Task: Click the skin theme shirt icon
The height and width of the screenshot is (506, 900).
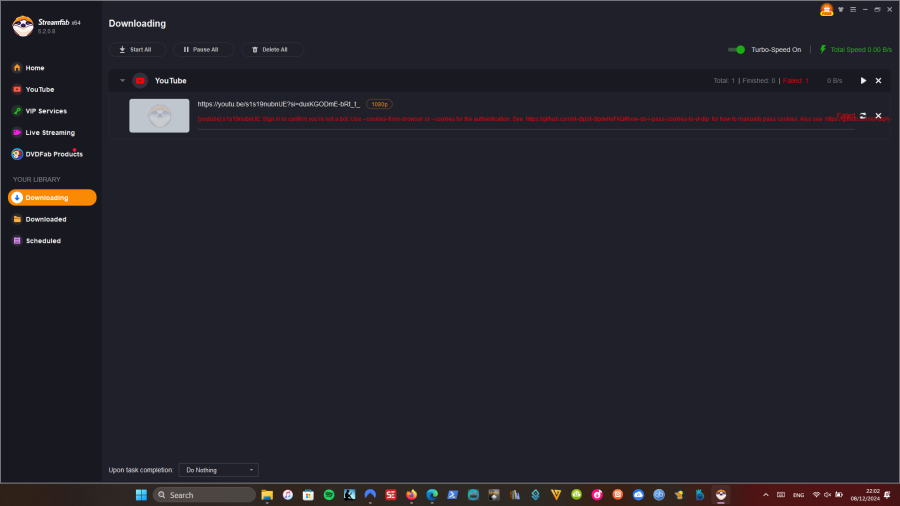Action: [841, 10]
